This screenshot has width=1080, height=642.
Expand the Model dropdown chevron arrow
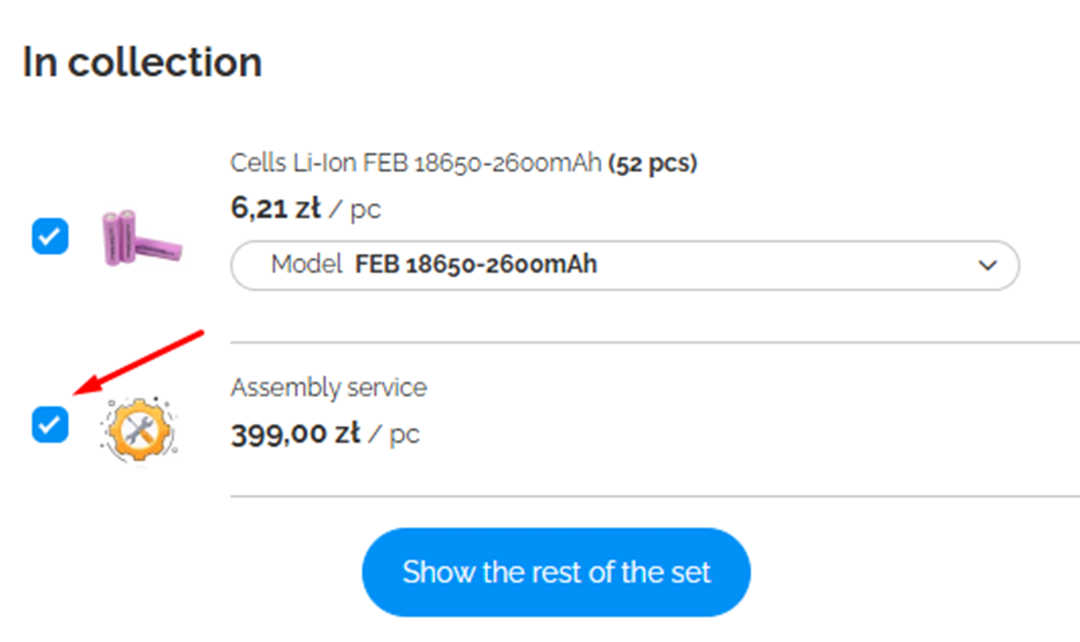tap(987, 266)
